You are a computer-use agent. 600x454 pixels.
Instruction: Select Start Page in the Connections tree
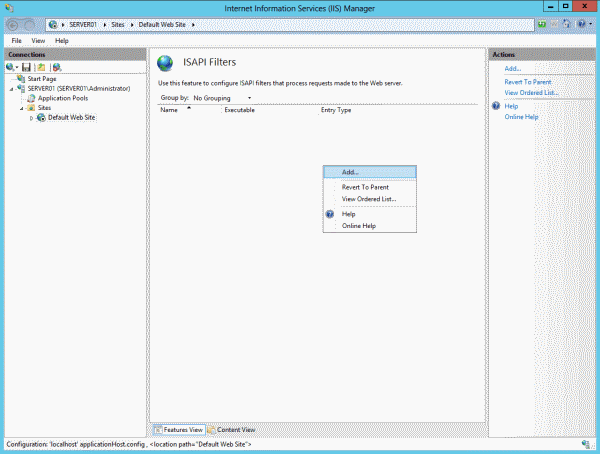[x=42, y=79]
